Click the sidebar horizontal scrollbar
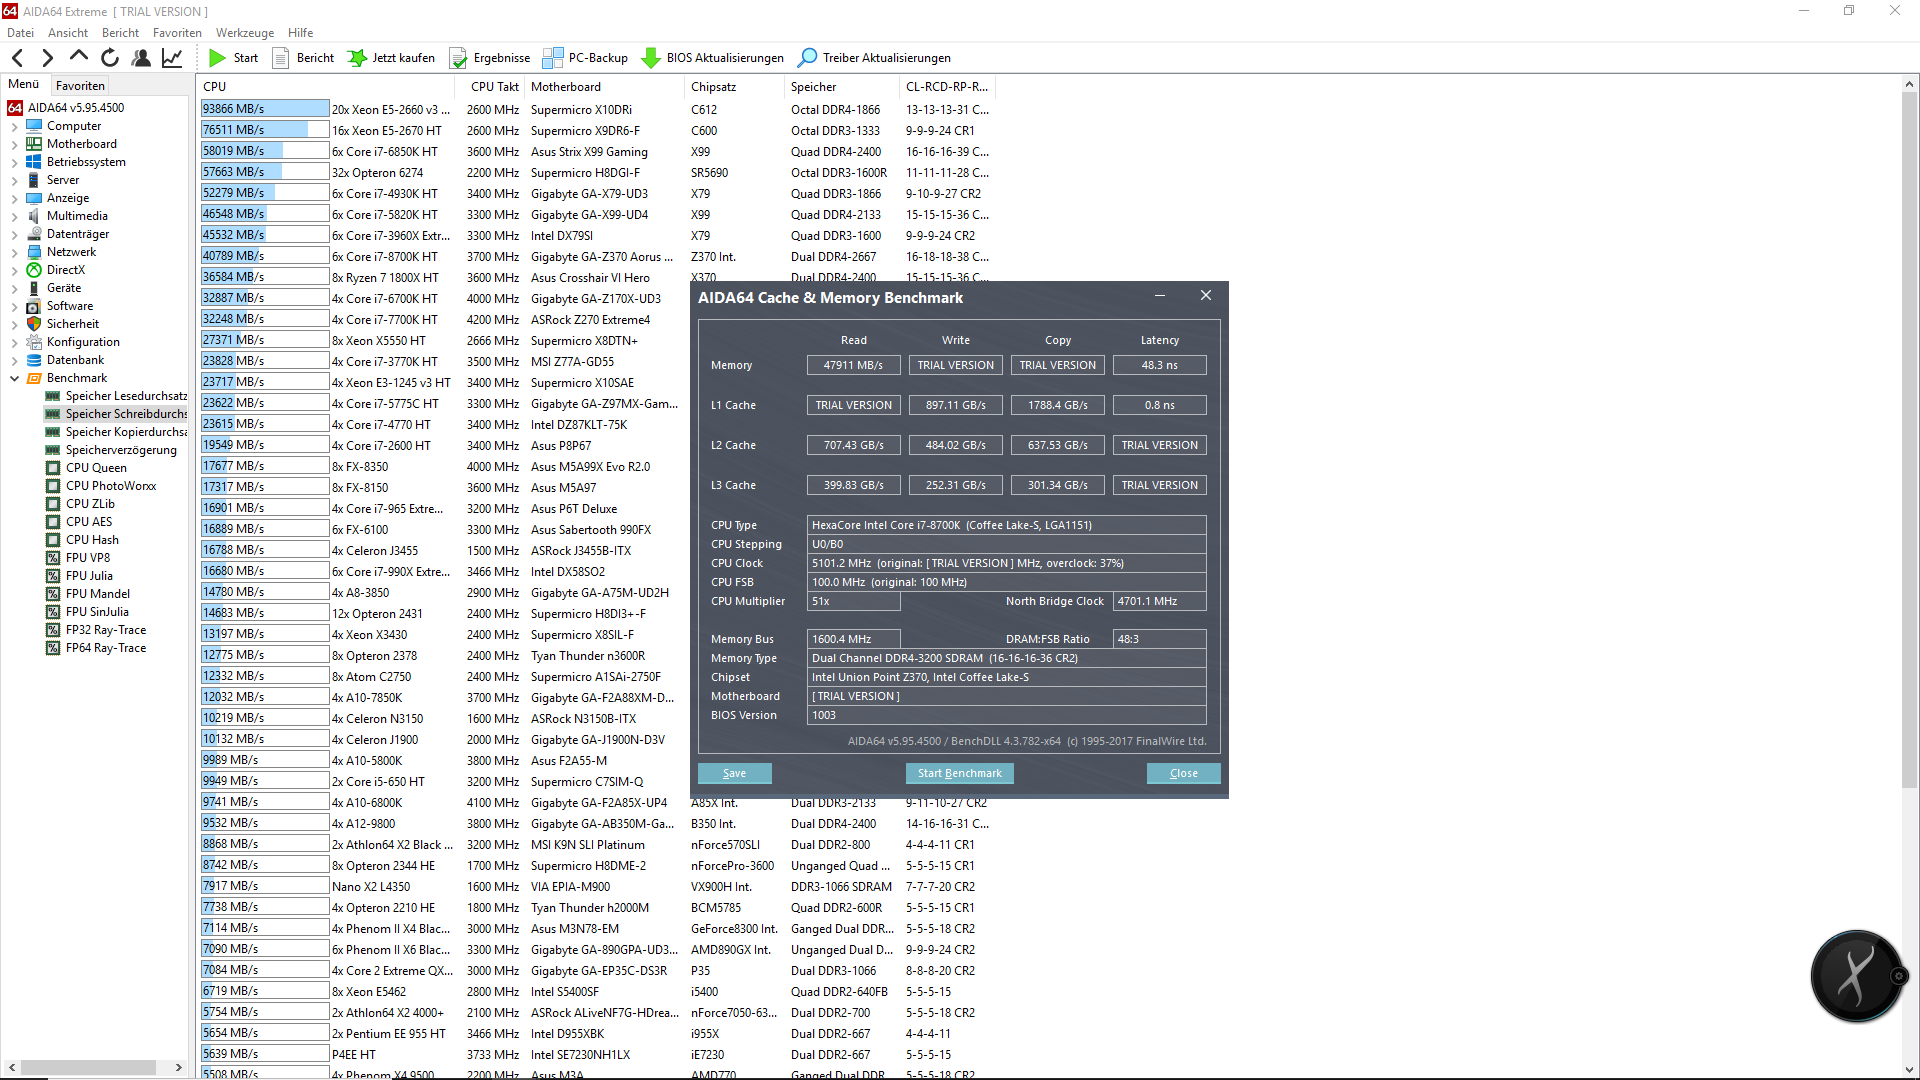The width and height of the screenshot is (1920, 1080). pyautogui.click(x=88, y=1067)
